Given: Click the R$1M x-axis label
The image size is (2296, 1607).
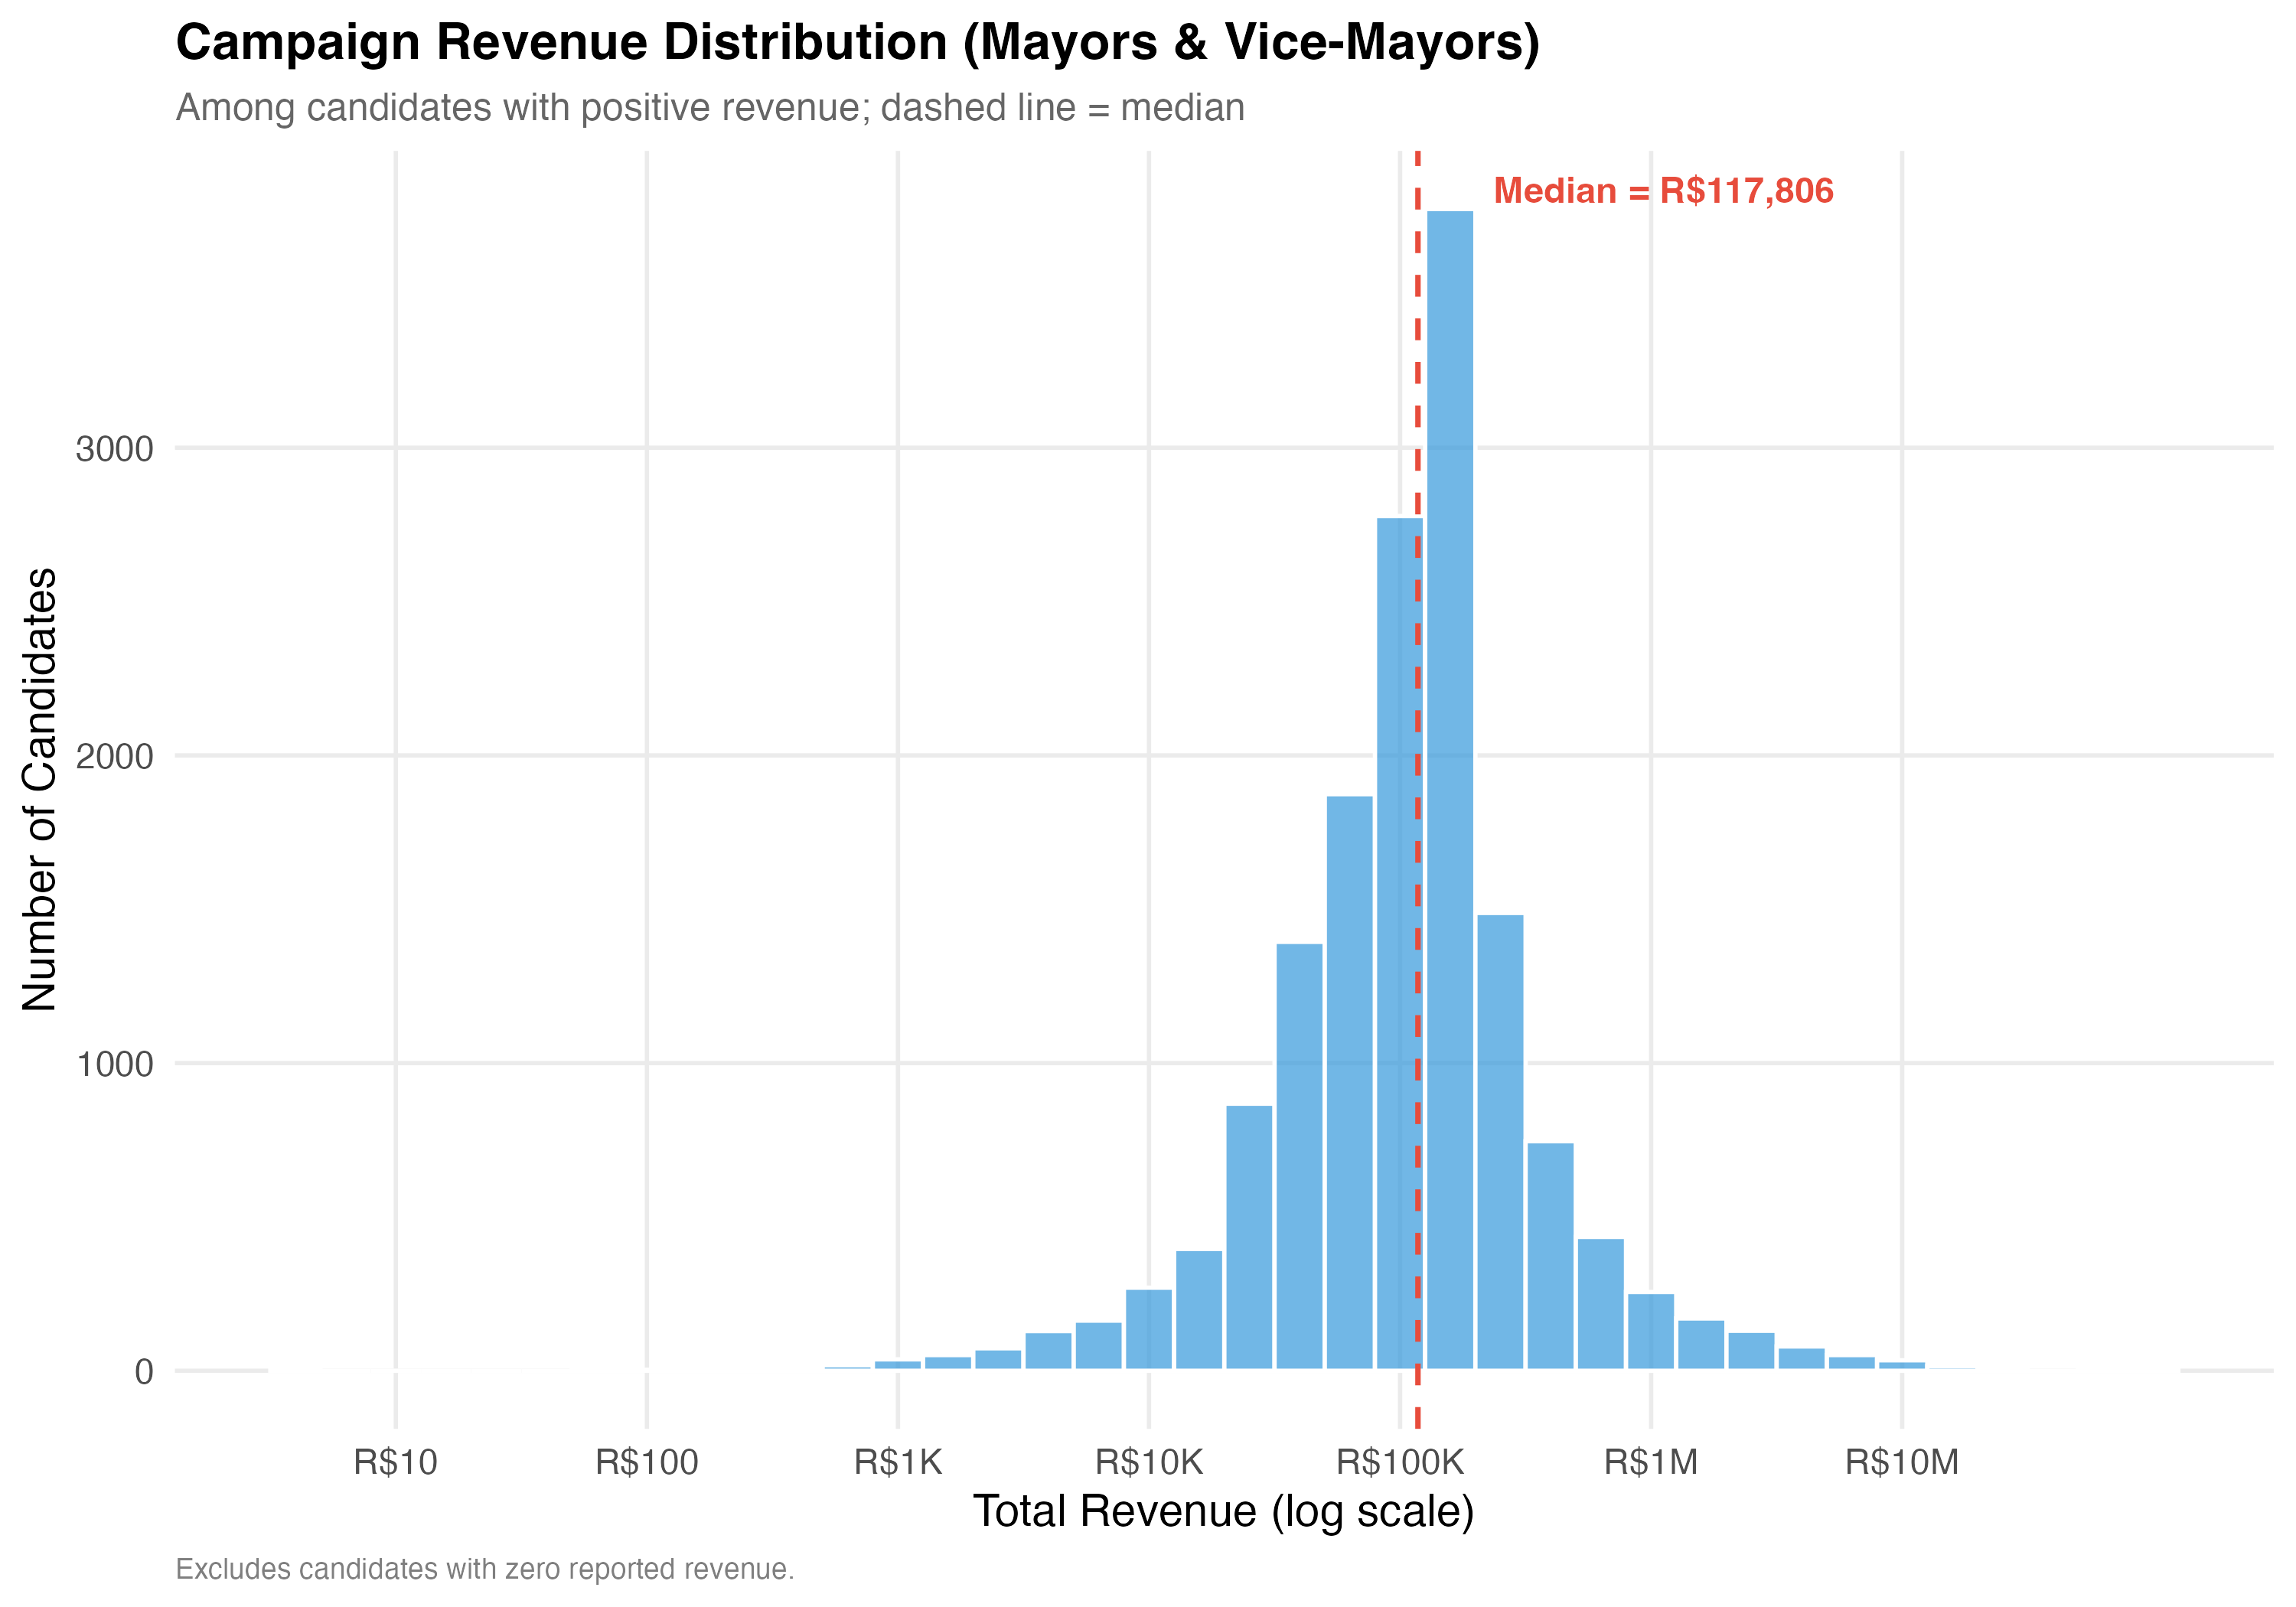Looking at the screenshot, I should tap(1651, 1463).
